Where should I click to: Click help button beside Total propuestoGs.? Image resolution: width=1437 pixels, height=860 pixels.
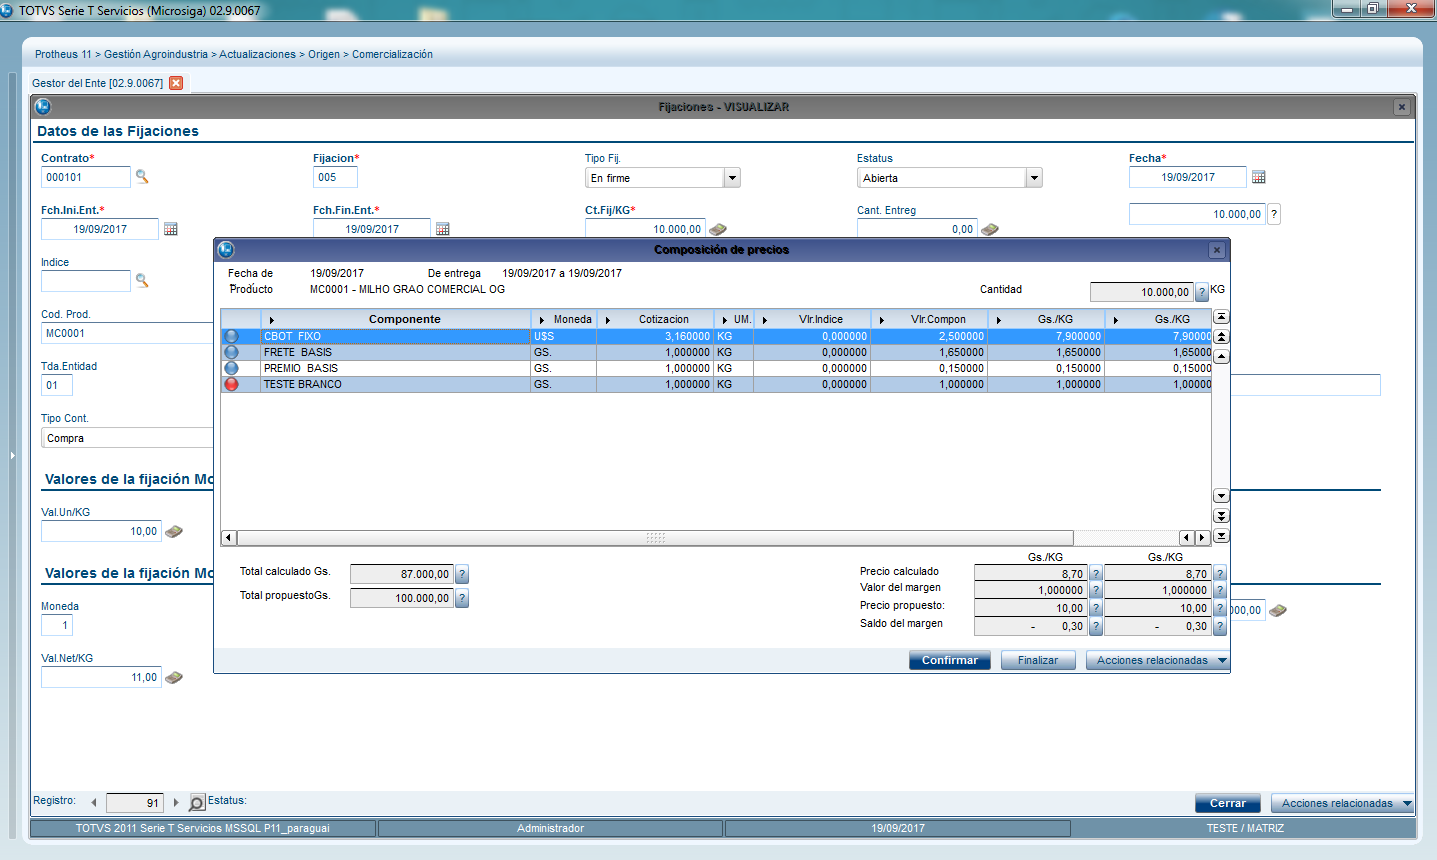click(462, 598)
